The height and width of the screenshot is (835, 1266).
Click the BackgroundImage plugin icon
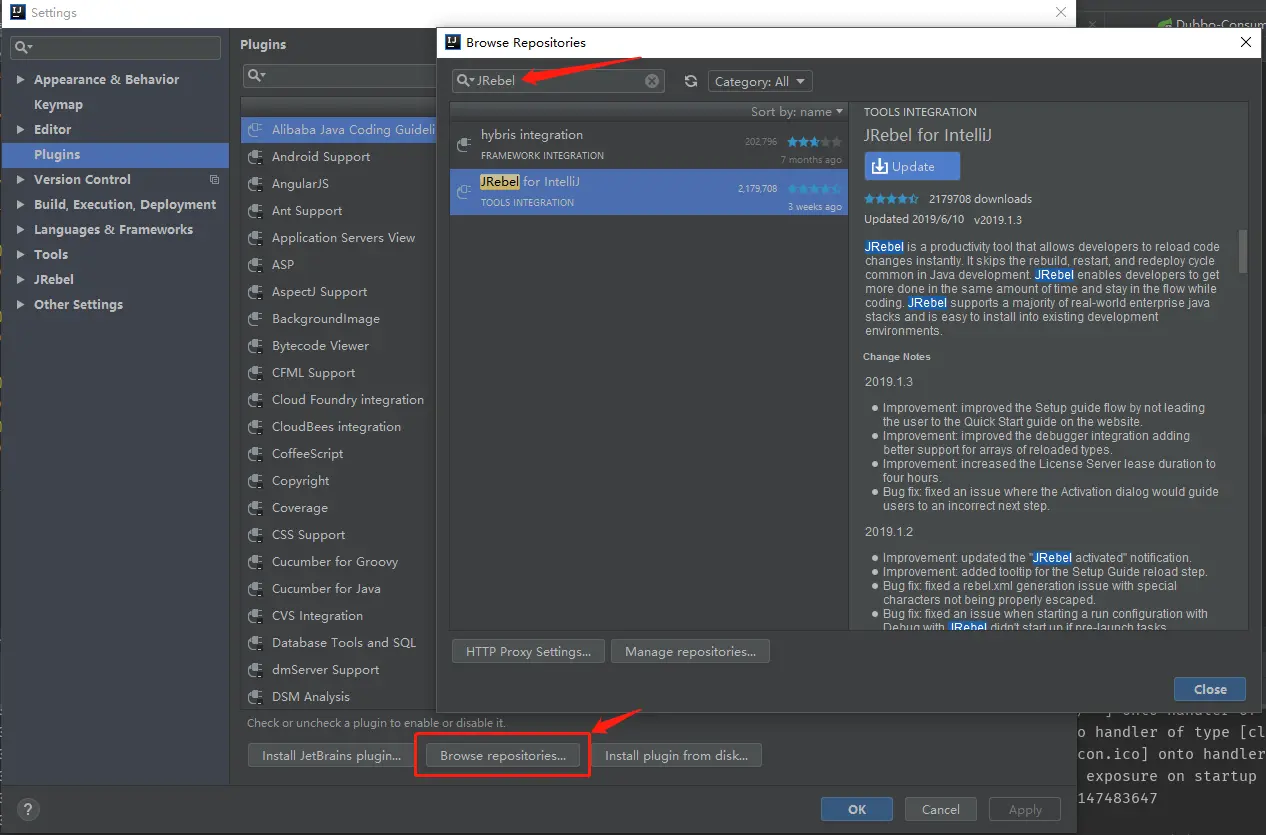pos(255,319)
